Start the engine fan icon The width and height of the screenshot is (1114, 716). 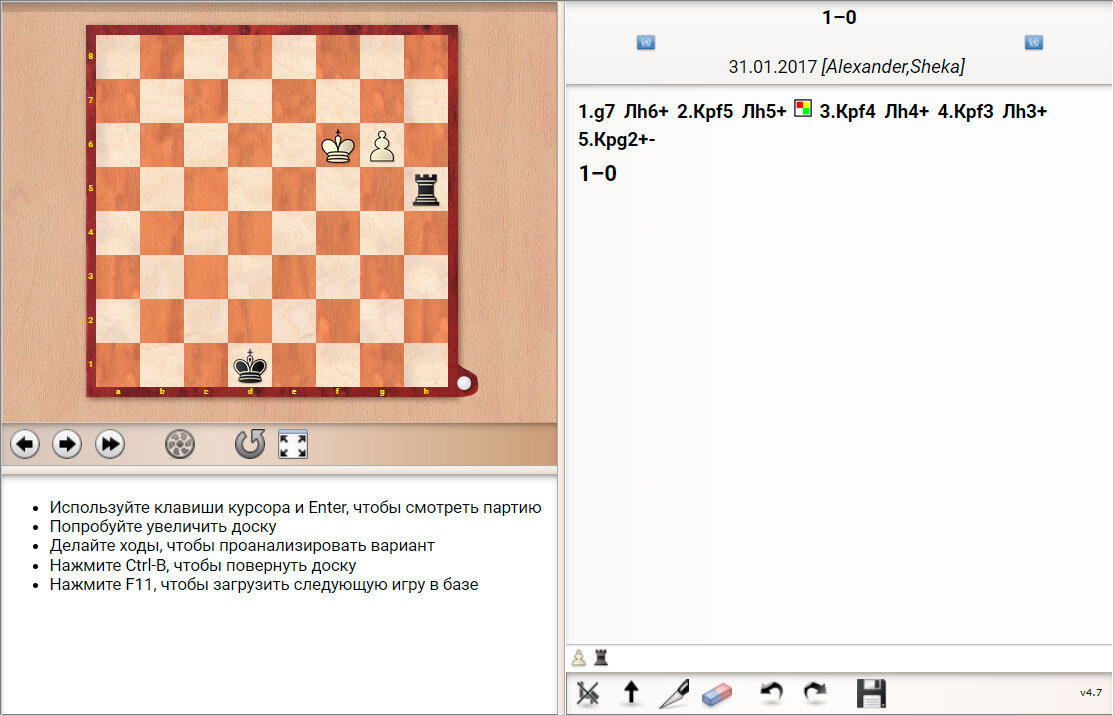[180, 445]
